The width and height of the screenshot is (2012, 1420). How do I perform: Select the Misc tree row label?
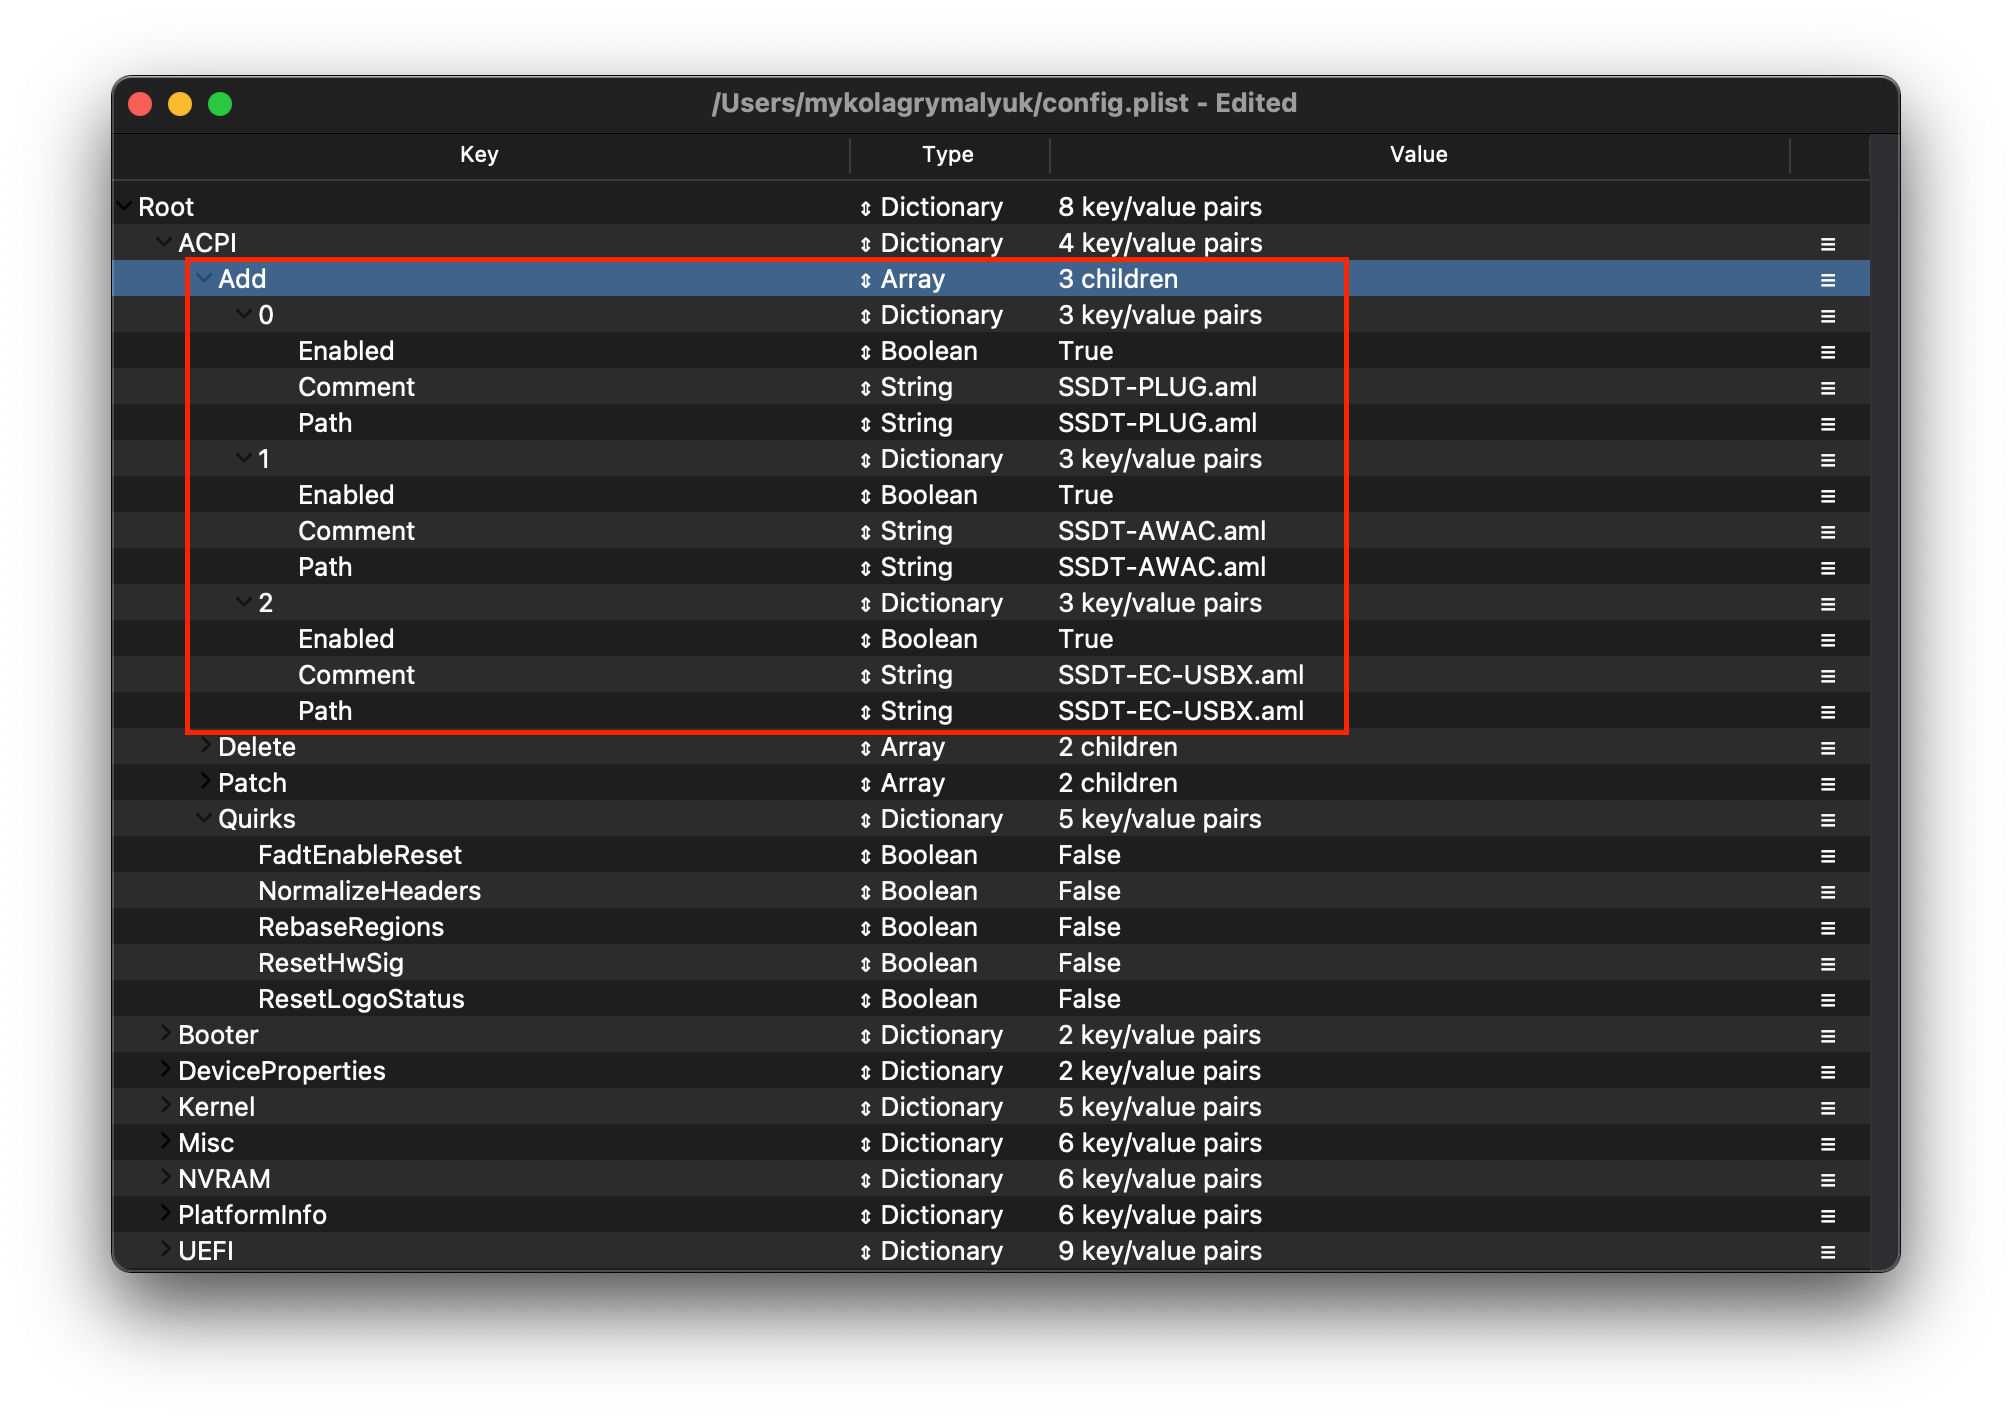tap(206, 1143)
